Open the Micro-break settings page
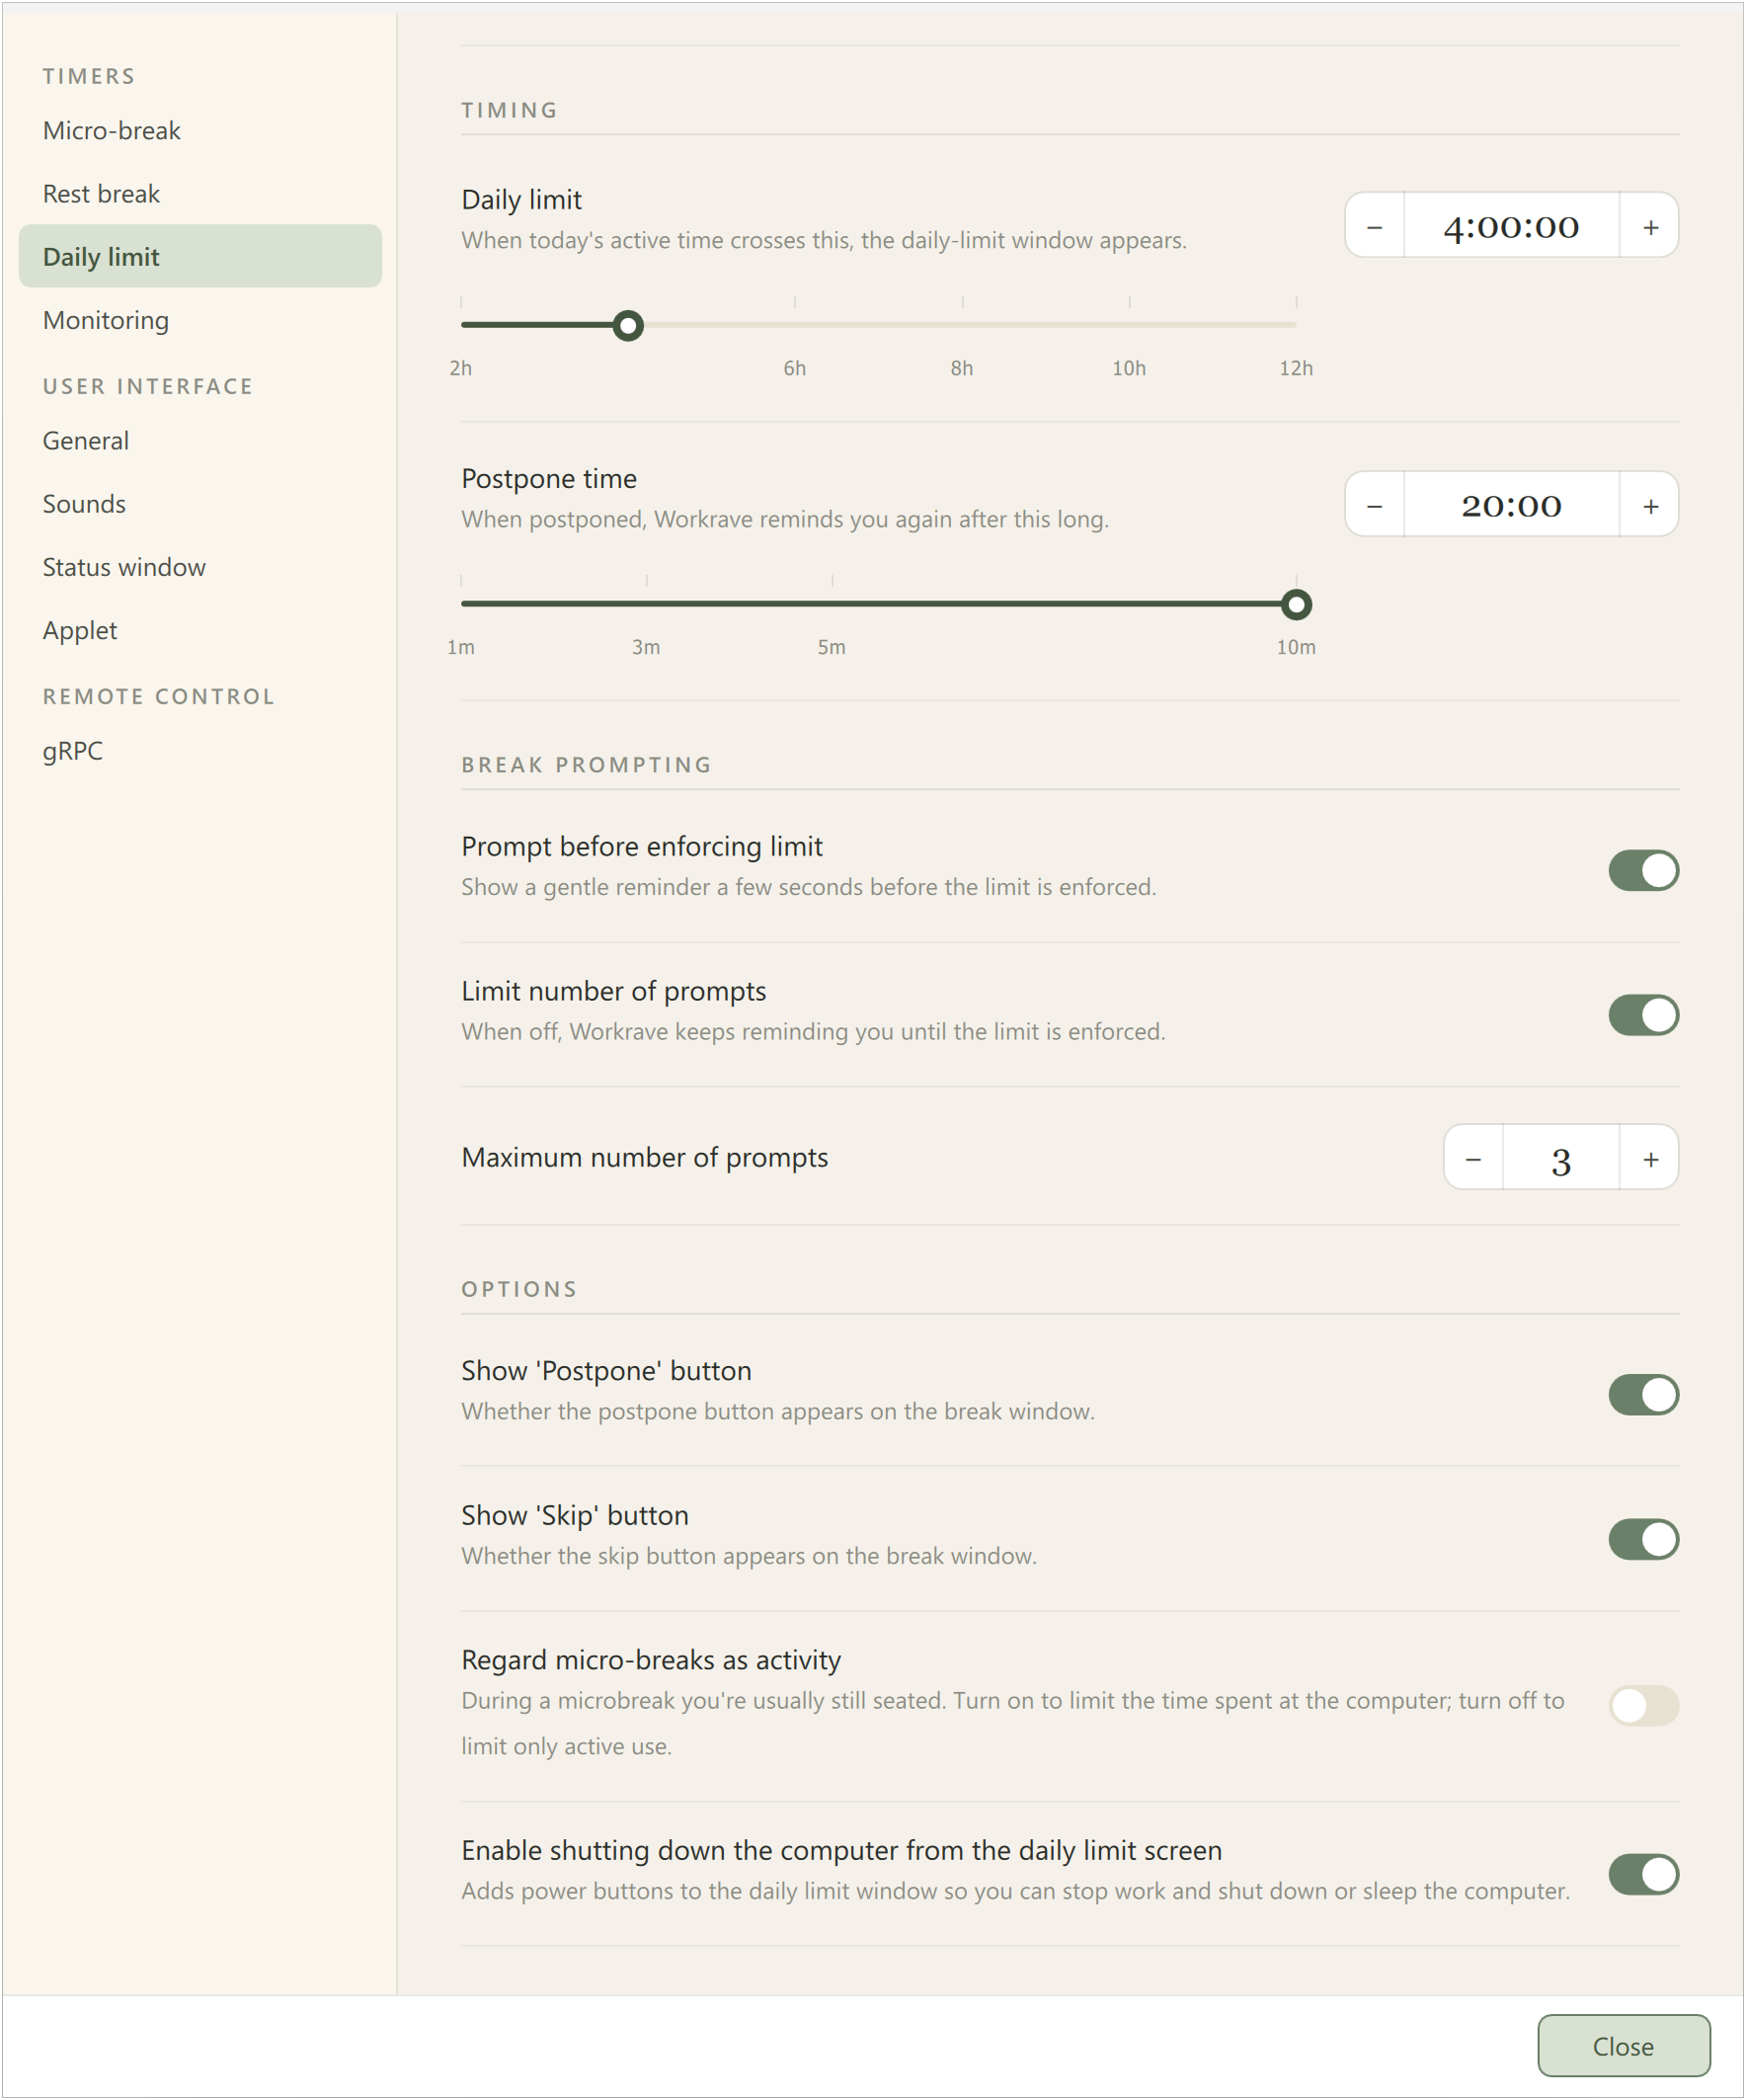This screenshot has height=2100, width=1746. point(200,131)
